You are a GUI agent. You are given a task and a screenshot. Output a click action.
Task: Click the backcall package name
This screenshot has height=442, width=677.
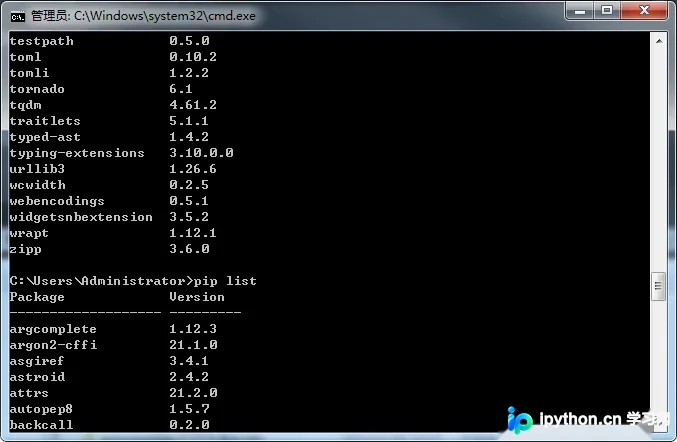[41, 425]
